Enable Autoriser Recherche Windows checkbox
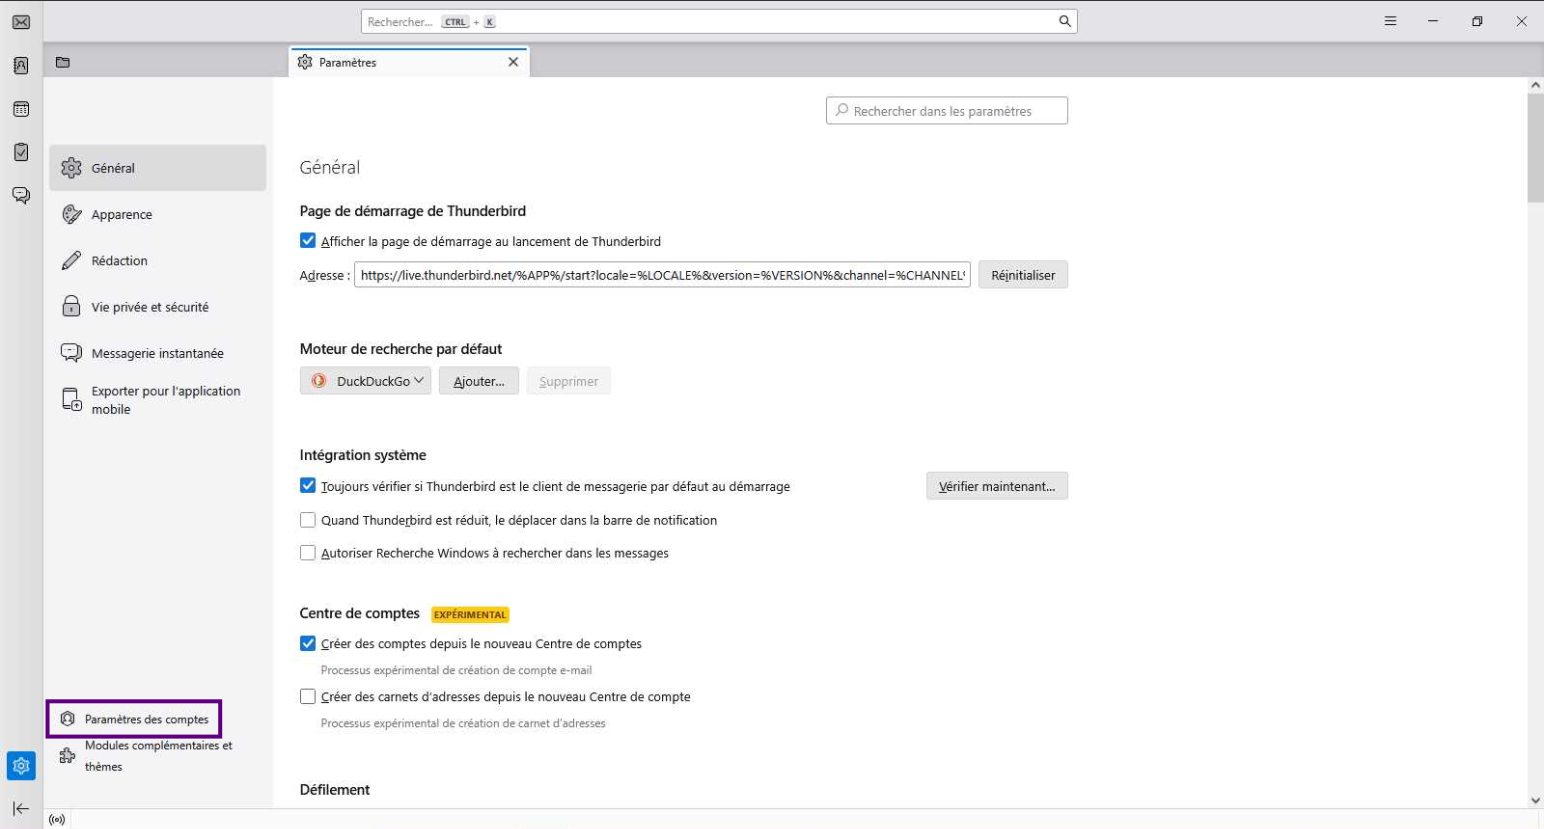The height and width of the screenshot is (829, 1544). pos(308,553)
